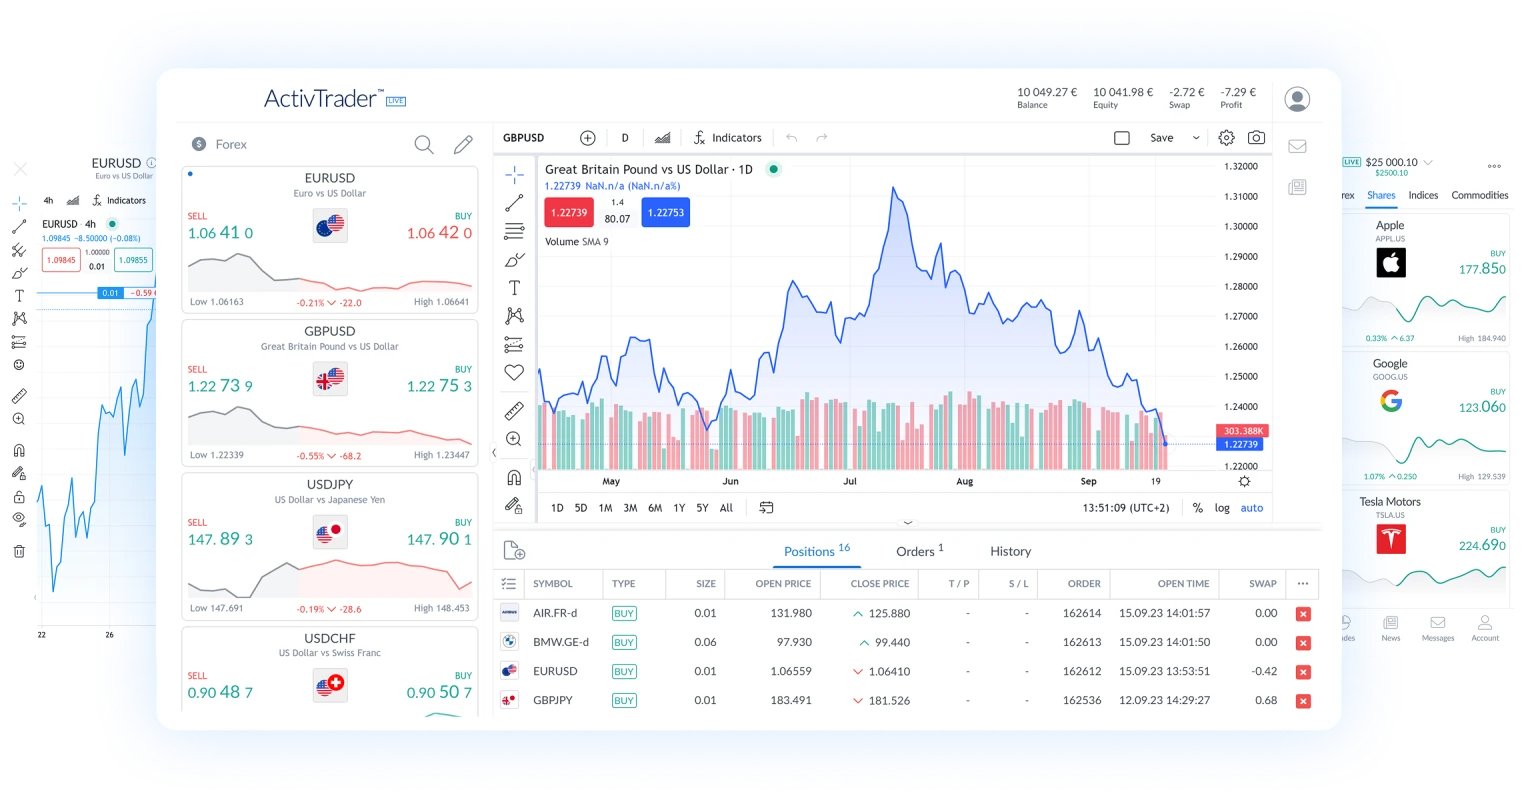Select the ruler measure tool in chart toolbar

click(514, 410)
